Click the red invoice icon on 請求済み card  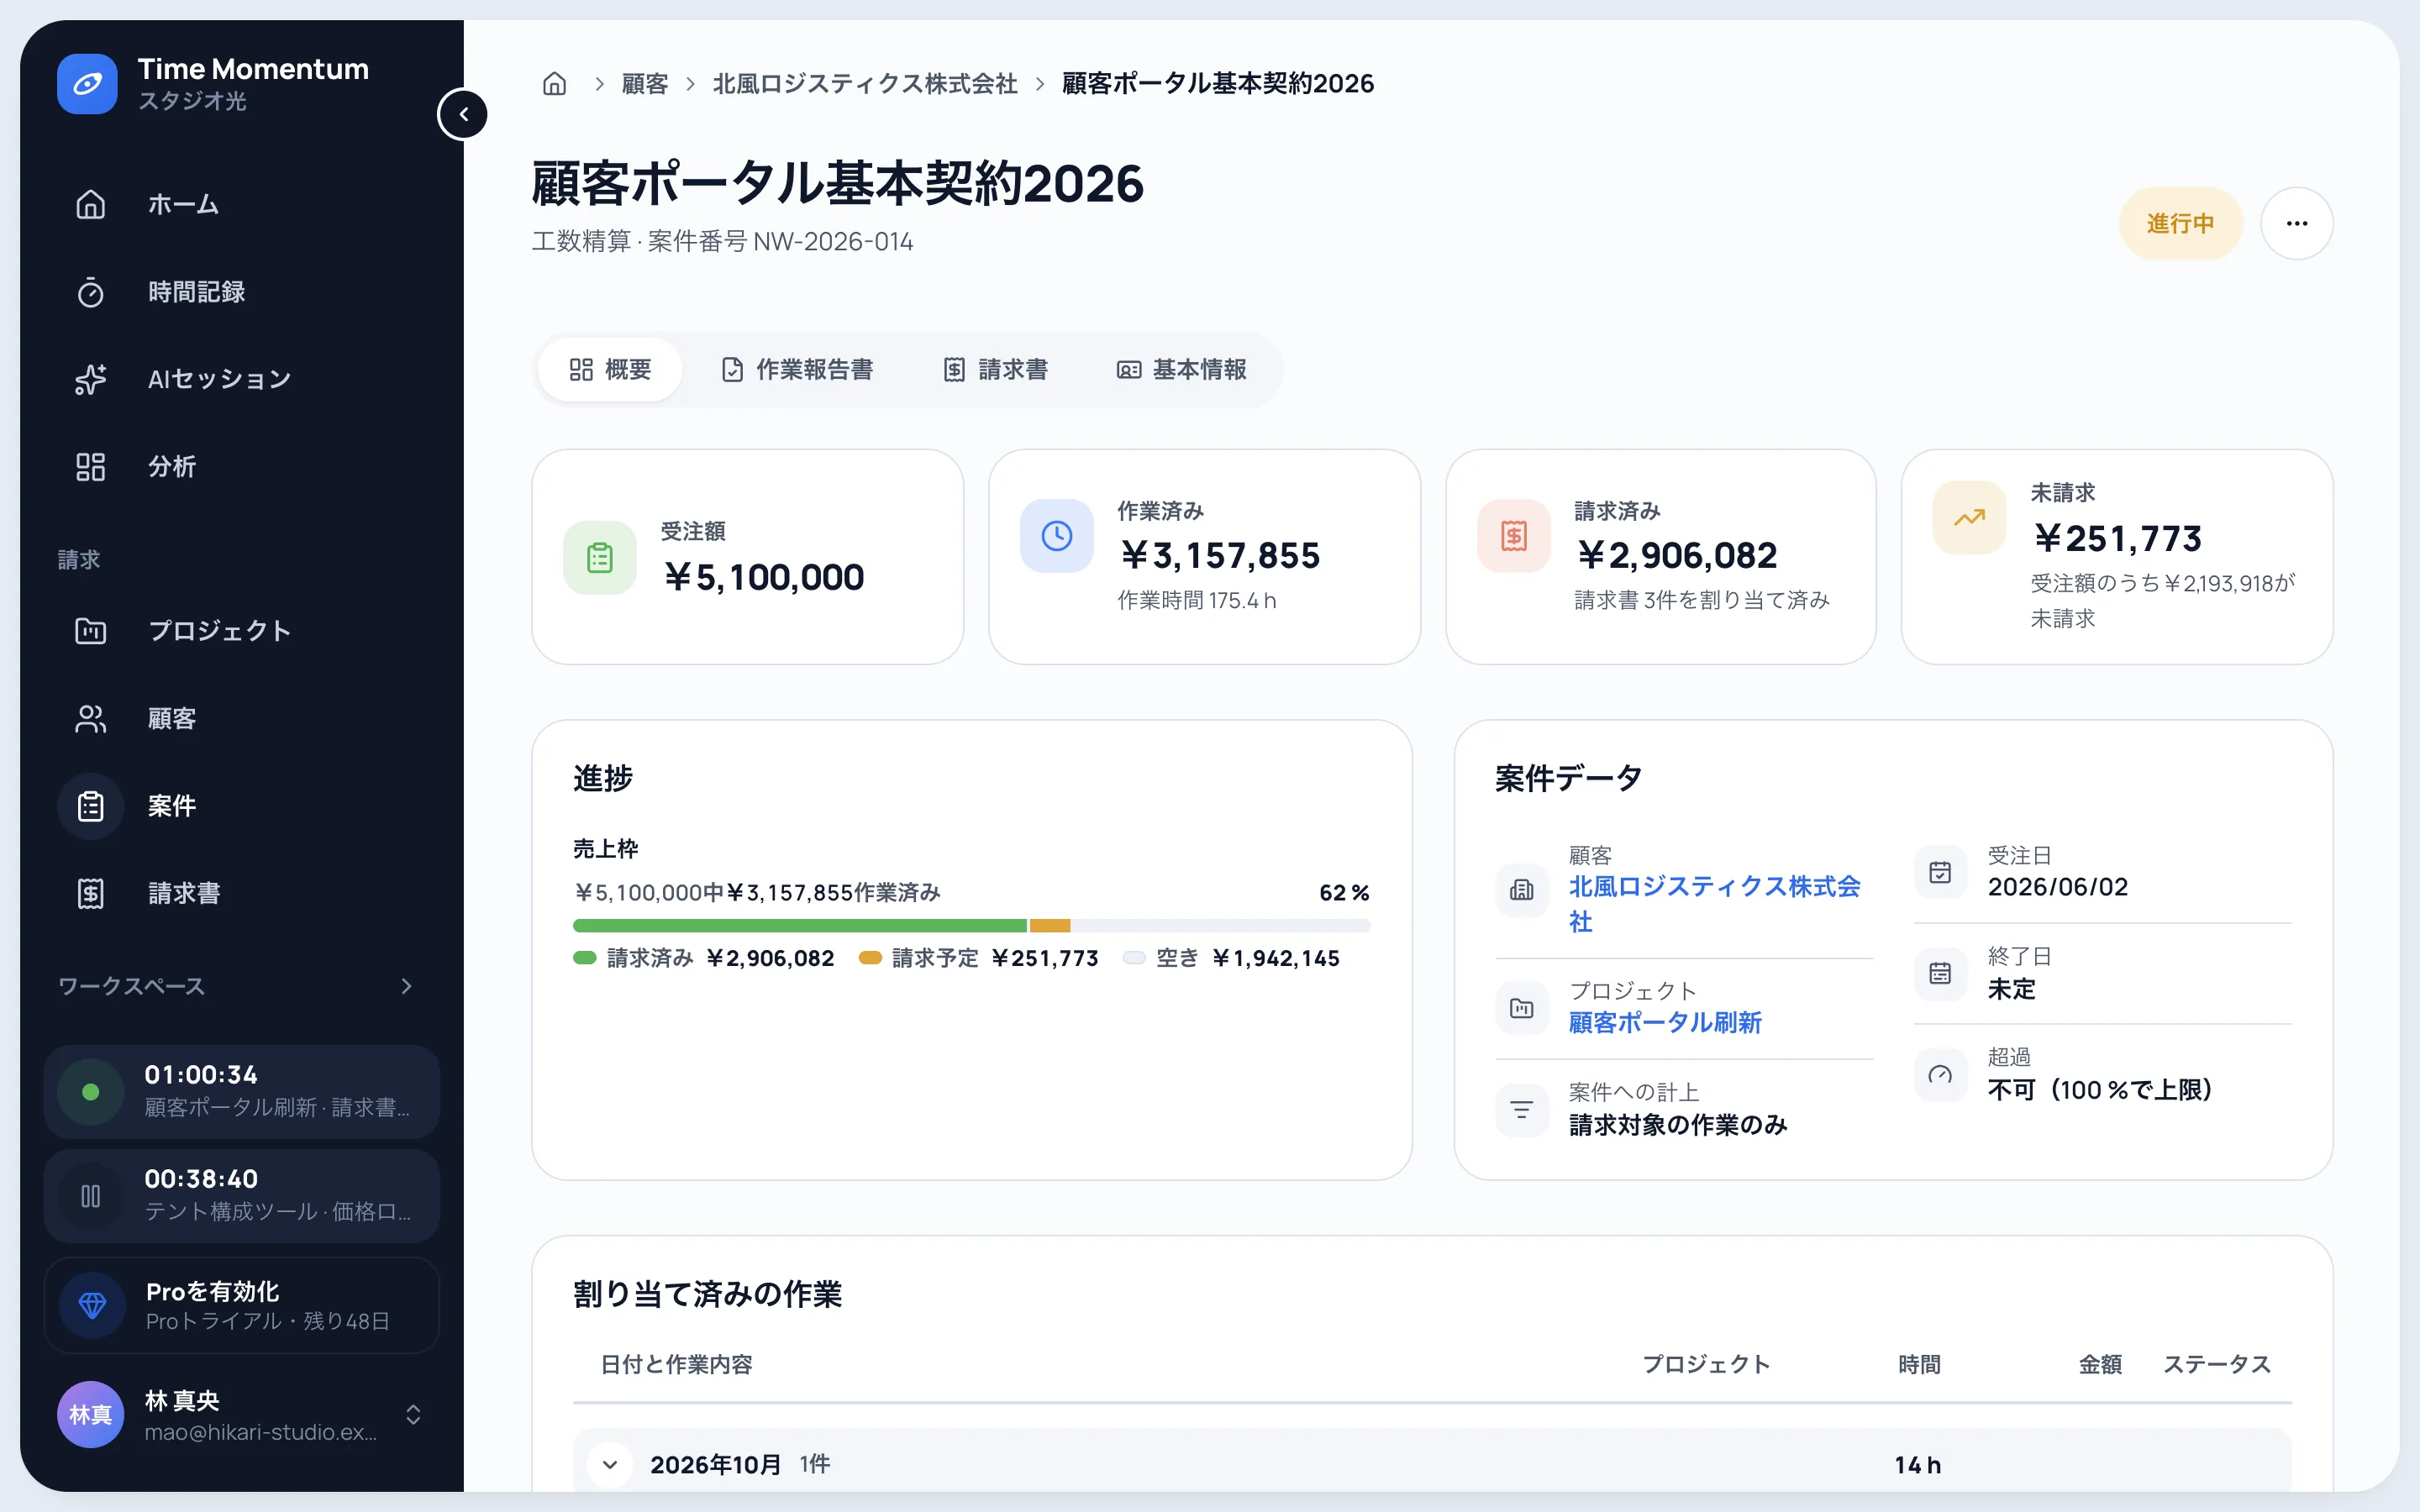click(1514, 536)
